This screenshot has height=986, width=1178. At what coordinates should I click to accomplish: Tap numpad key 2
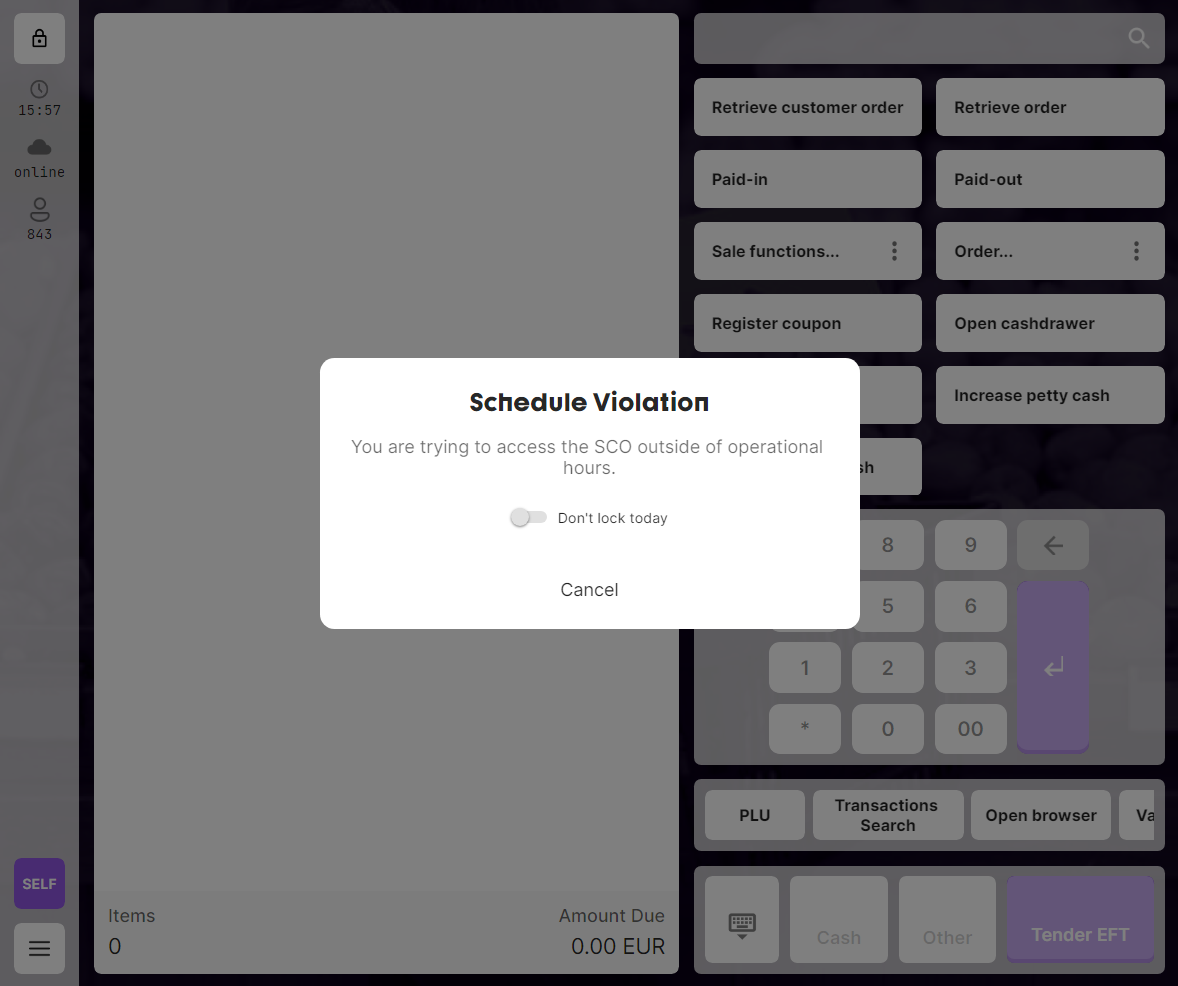coord(887,667)
